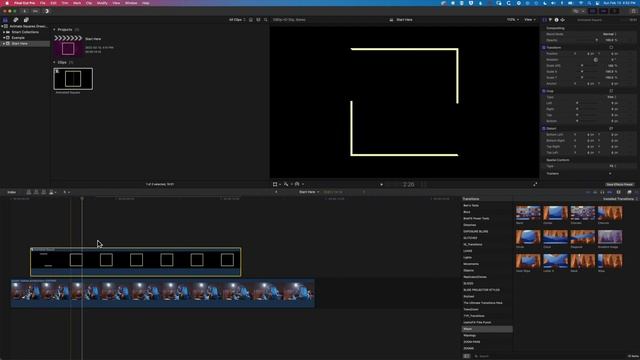The height and width of the screenshot is (360, 640).
Task: Click the import media arrow button
Action: 24,11
